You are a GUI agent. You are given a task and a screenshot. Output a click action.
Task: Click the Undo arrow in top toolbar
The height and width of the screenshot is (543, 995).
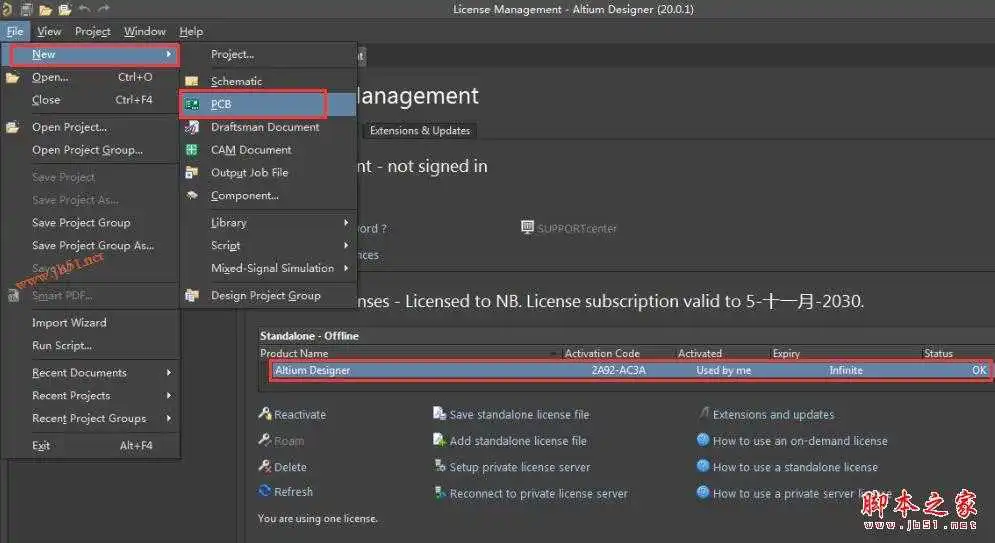(x=84, y=9)
